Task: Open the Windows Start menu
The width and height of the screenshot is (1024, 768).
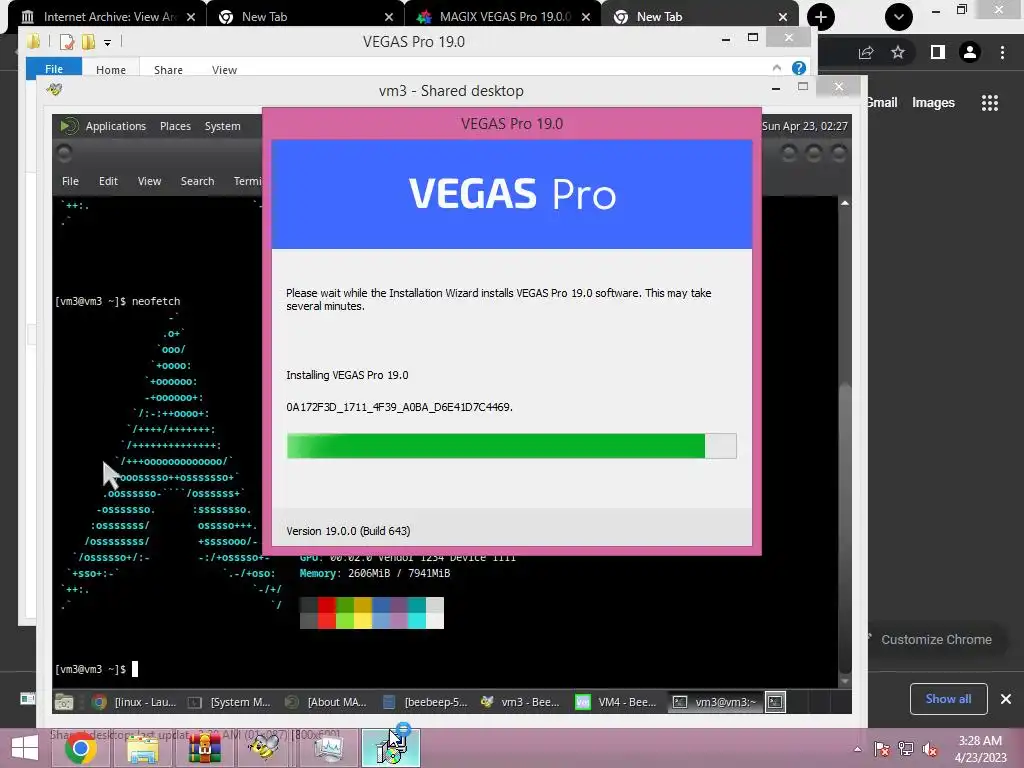Action: [x=25, y=749]
